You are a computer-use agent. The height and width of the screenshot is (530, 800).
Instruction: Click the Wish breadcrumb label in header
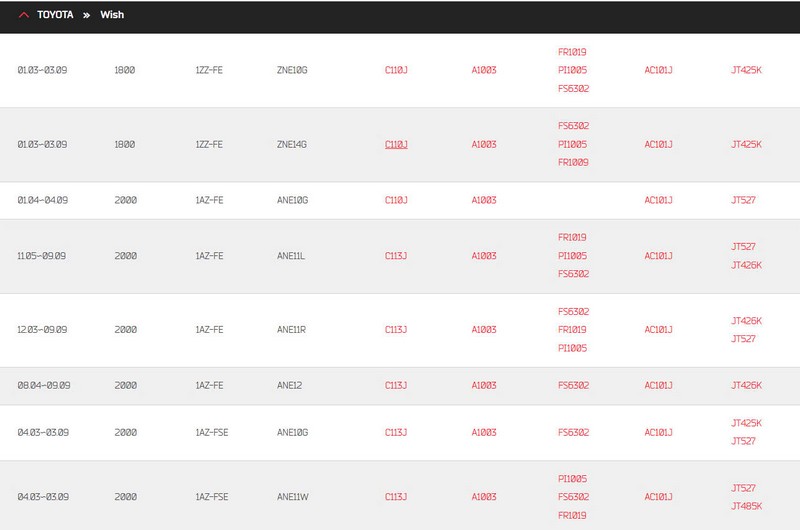coord(112,16)
